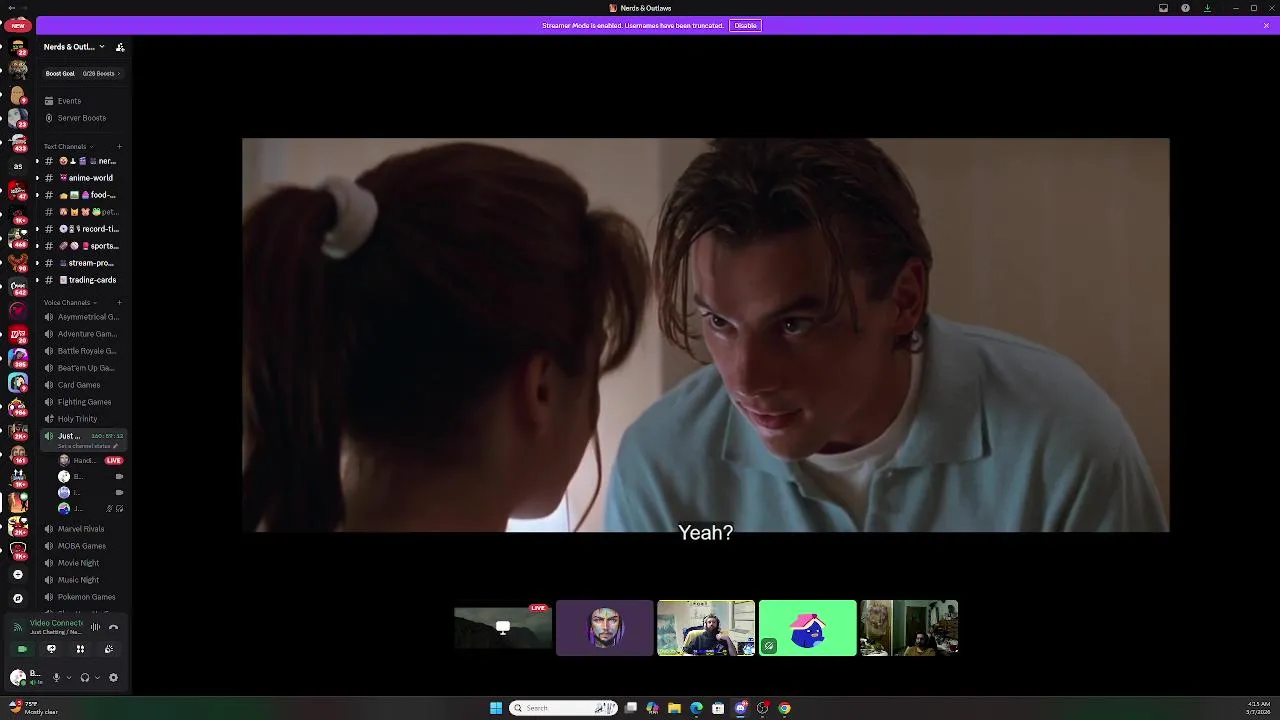Open the sports text channel
Viewport: 1280px width, 720px height.
(x=83, y=246)
